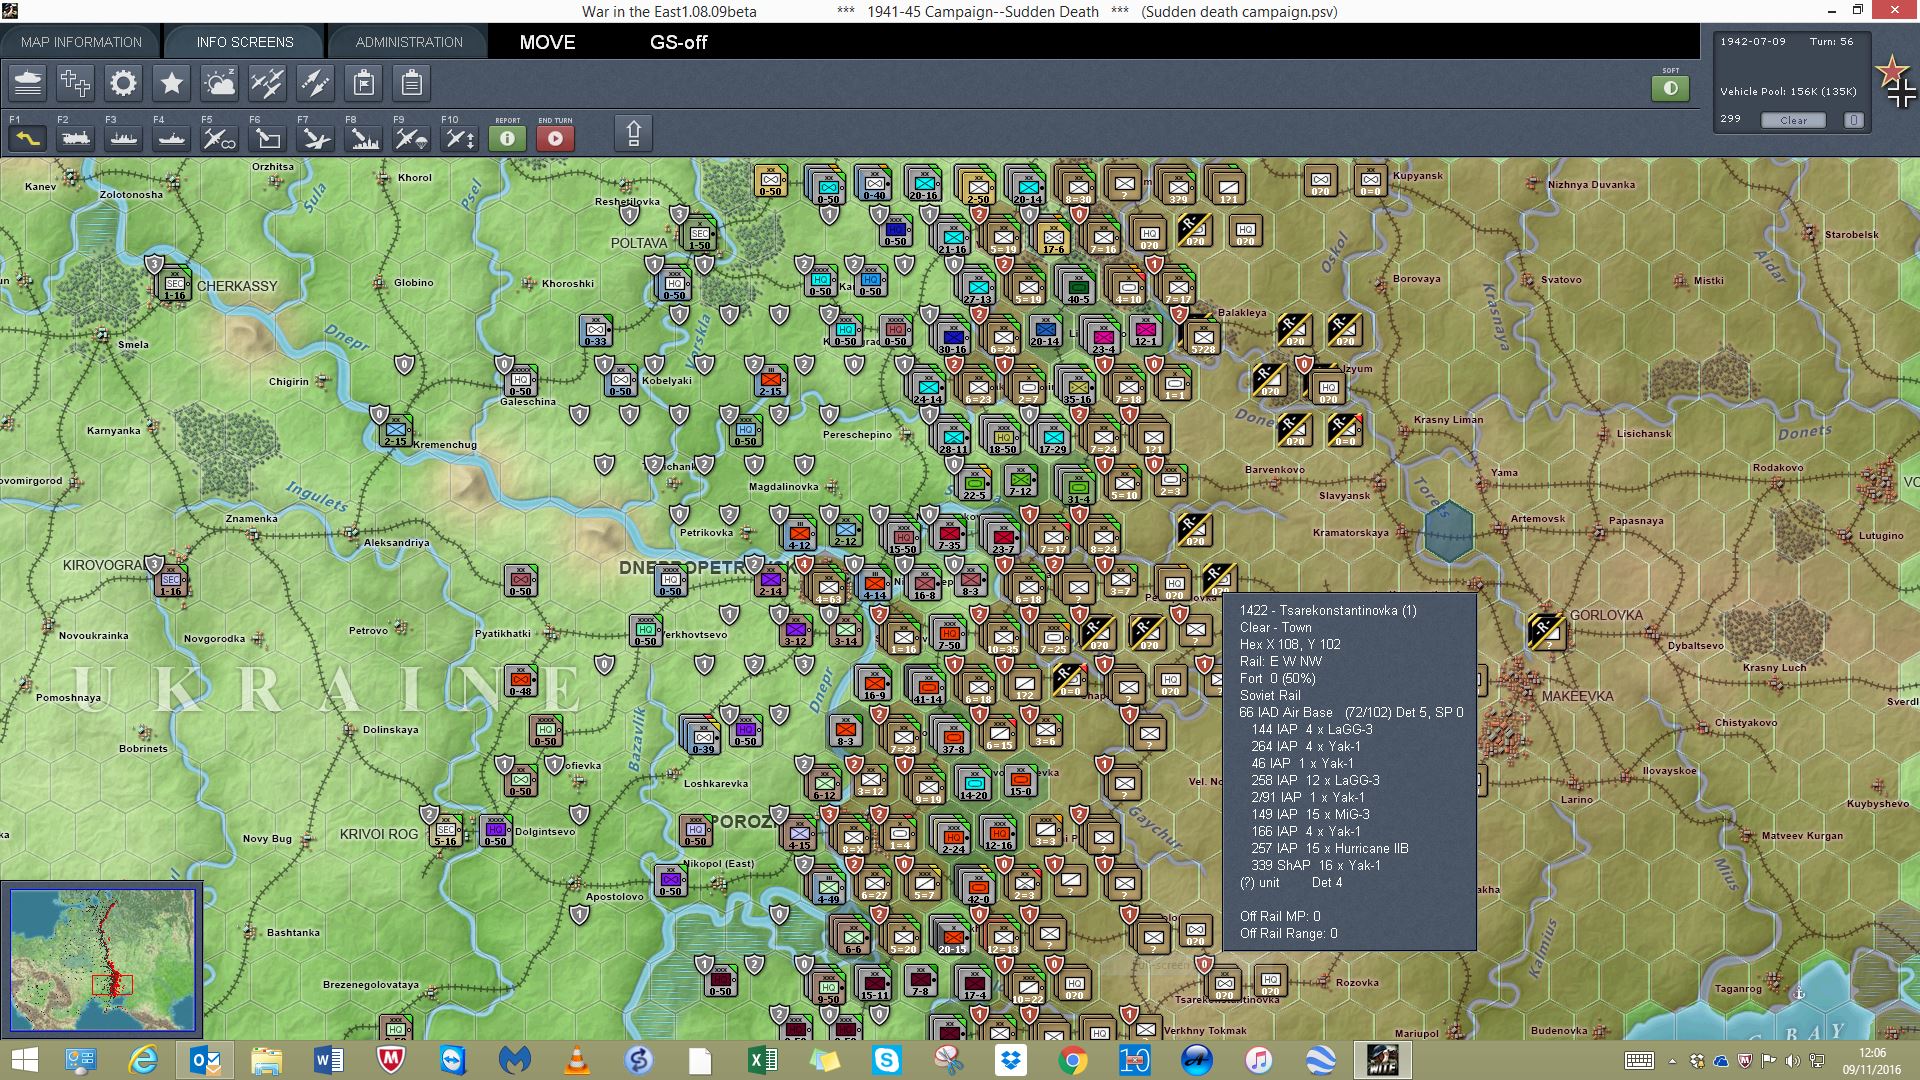This screenshot has height=1080, width=1920.
Task: Open the three-aircraft air doctrine icon
Action: [268, 83]
